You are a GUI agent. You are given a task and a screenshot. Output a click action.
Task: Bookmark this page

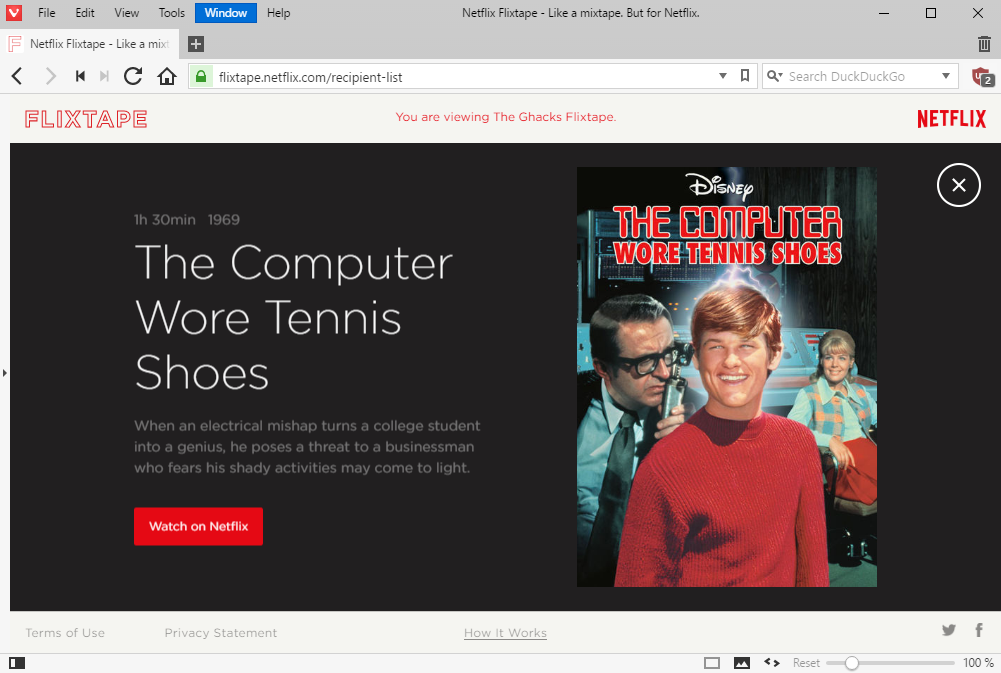point(744,76)
